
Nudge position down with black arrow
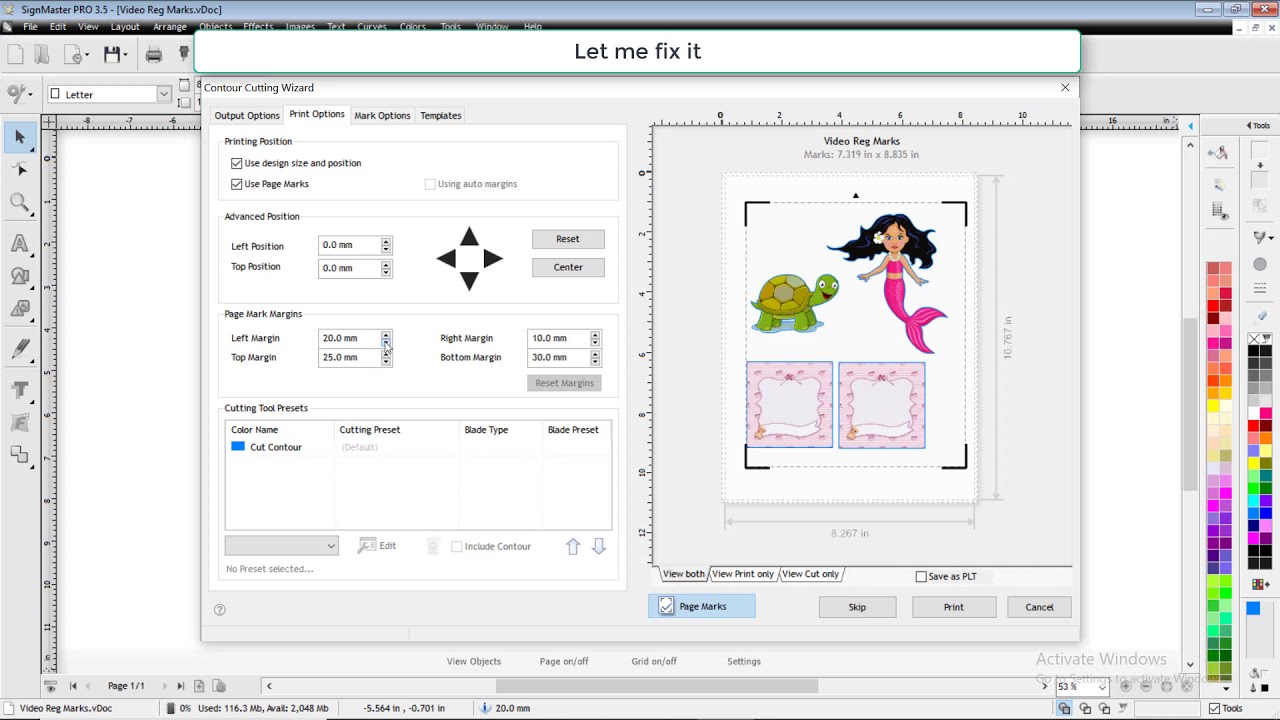coord(470,282)
